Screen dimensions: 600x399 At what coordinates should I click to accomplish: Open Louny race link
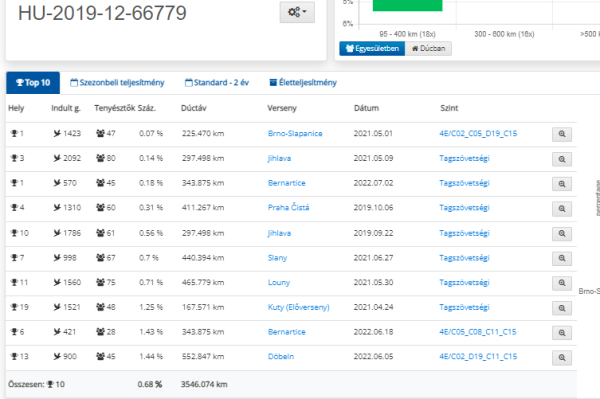click(x=279, y=283)
